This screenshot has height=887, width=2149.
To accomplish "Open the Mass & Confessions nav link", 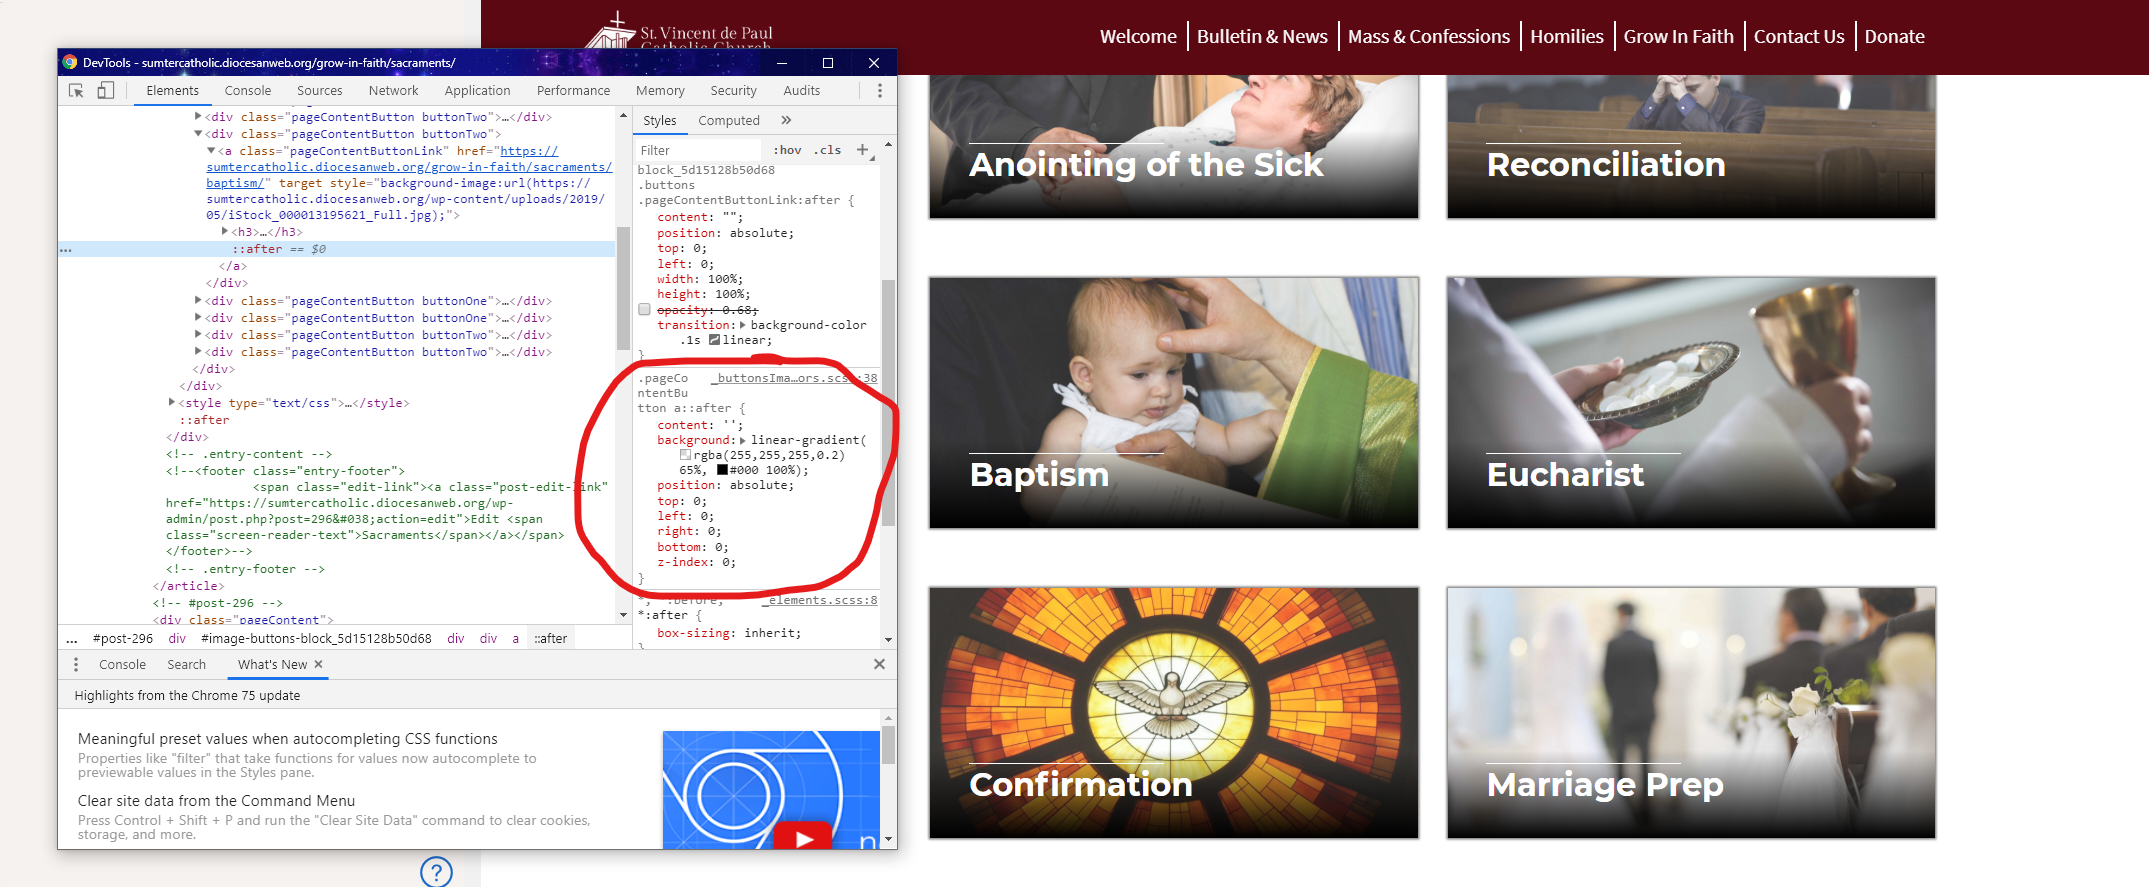I will pos(1428,37).
